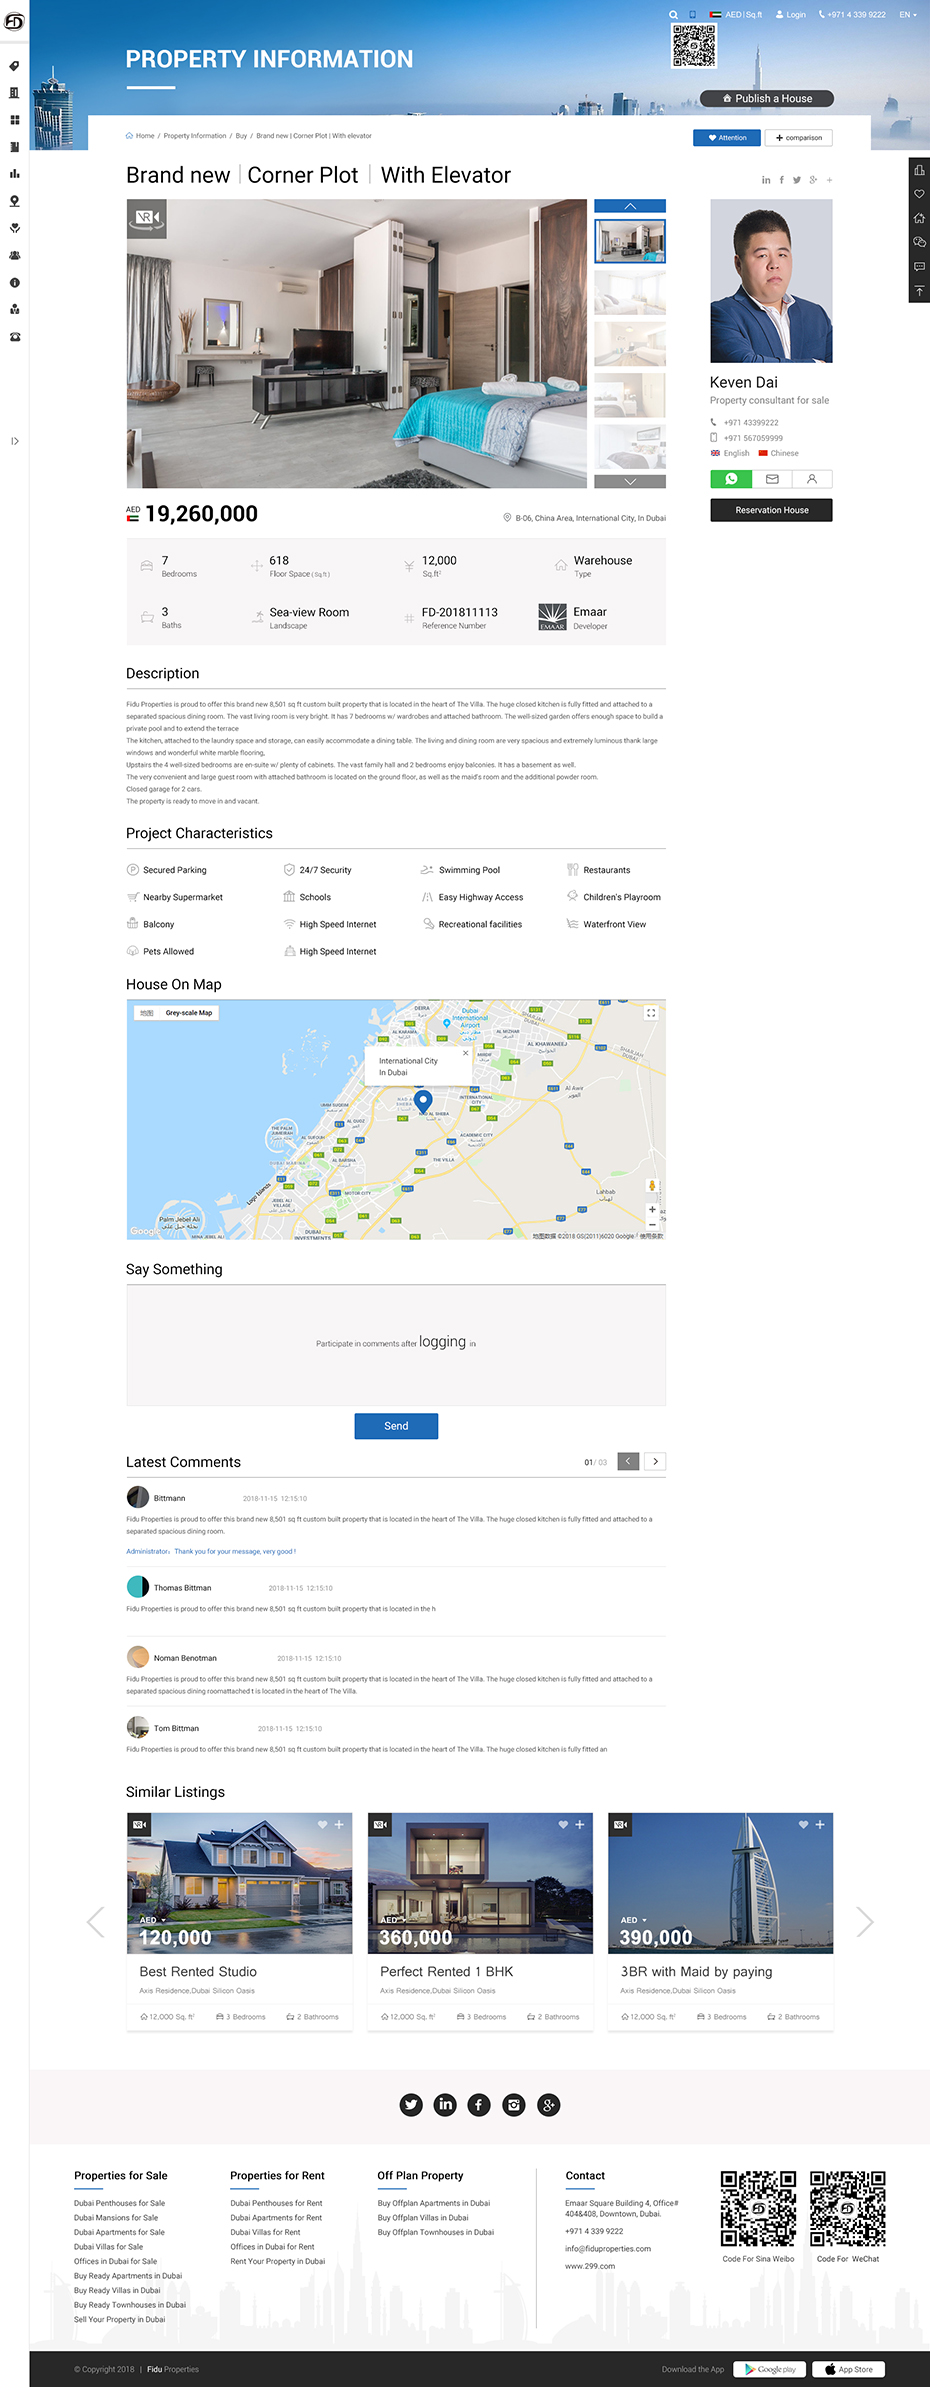Open Instagram icon in footer social row

[x=514, y=2105]
